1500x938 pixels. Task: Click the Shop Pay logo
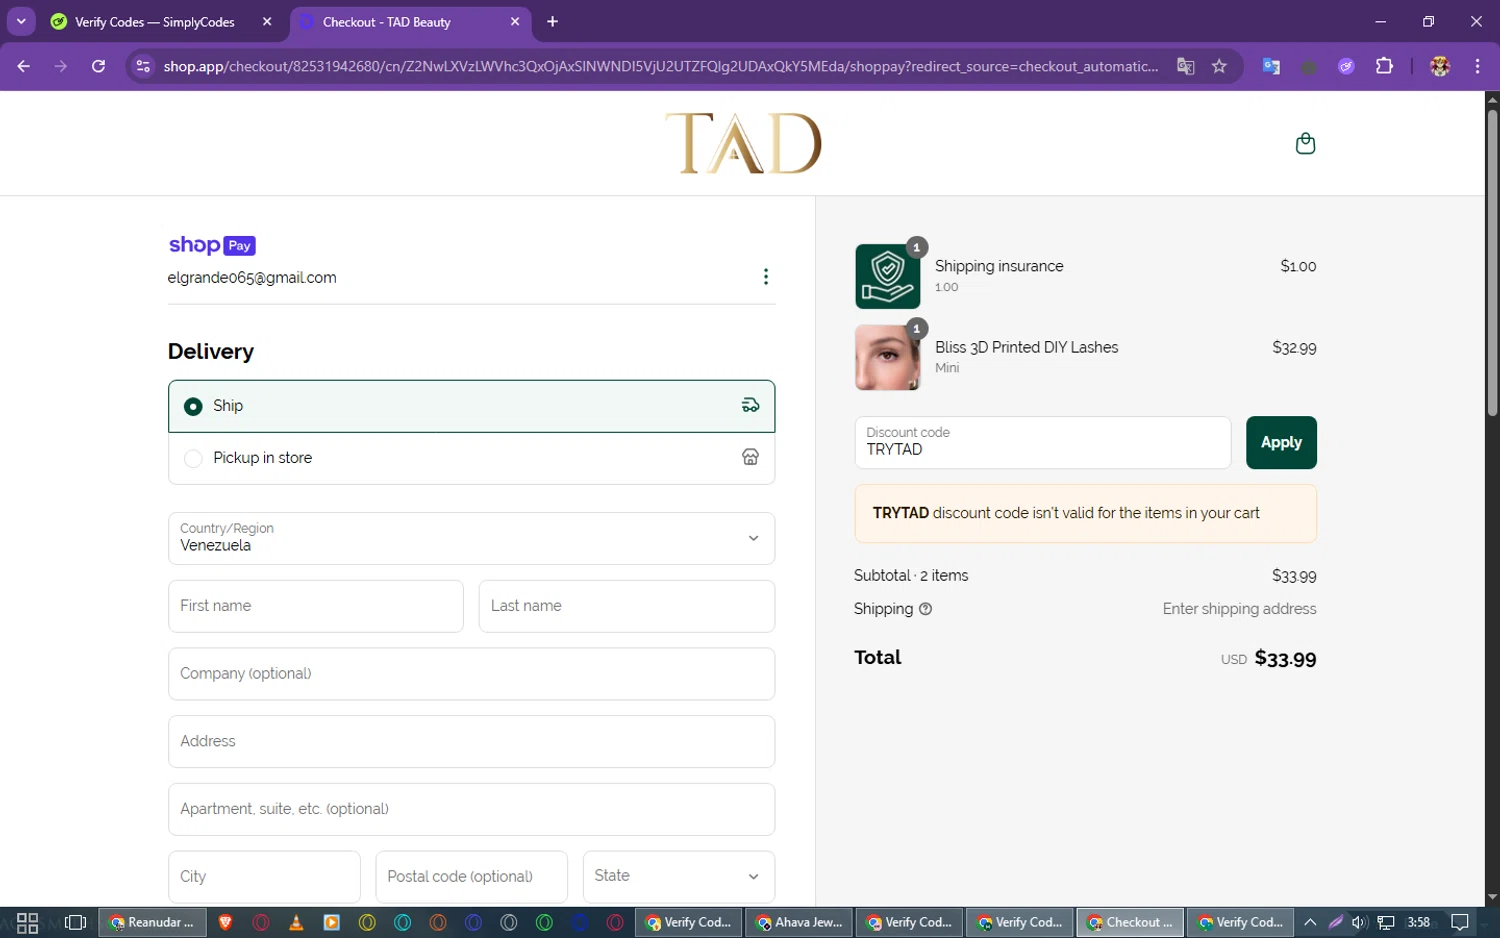212,245
